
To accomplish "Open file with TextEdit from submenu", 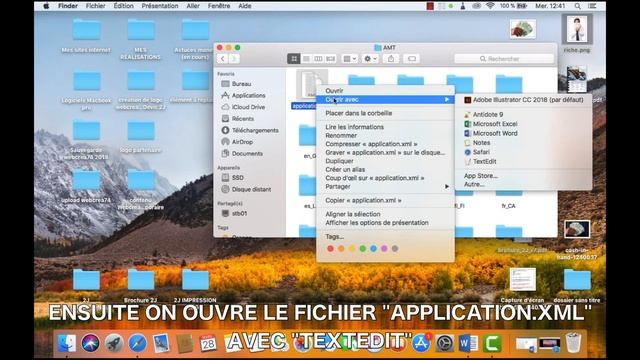I will [x=484, y=162].
